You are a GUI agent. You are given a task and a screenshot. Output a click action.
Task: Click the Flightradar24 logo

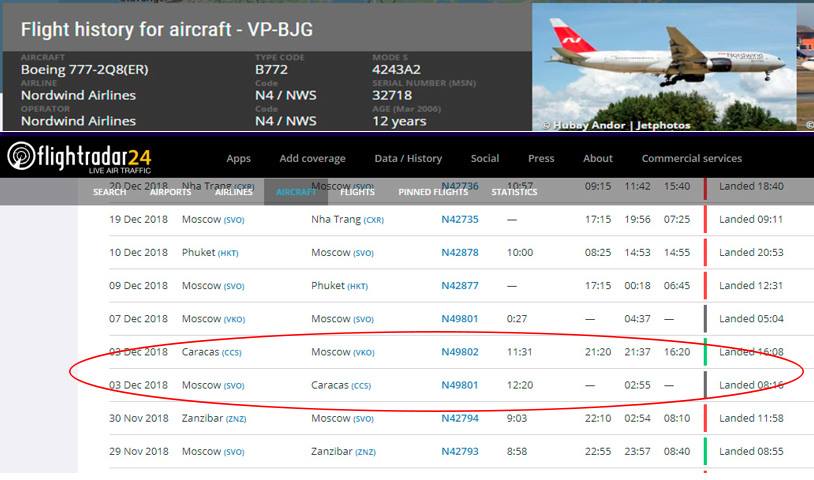click(79, 158)
